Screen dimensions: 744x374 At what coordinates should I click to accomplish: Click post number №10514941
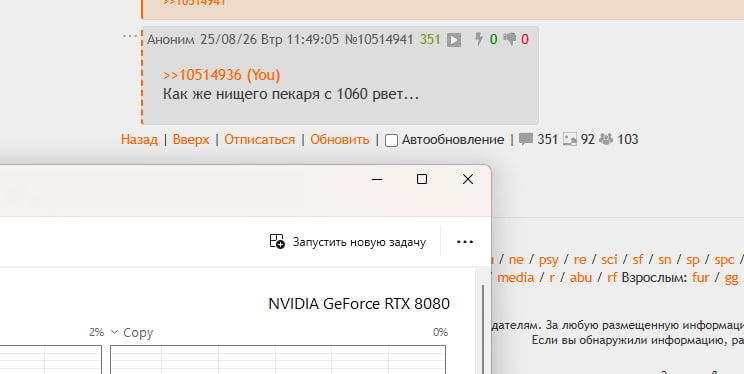click(379, 39)
